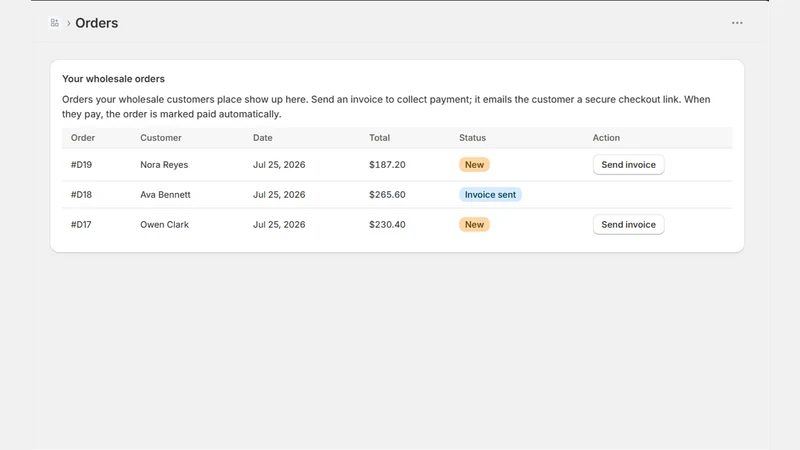Click the date in Owen Clark row
This screenshot has width=800, height=450.
pos(279,224)
